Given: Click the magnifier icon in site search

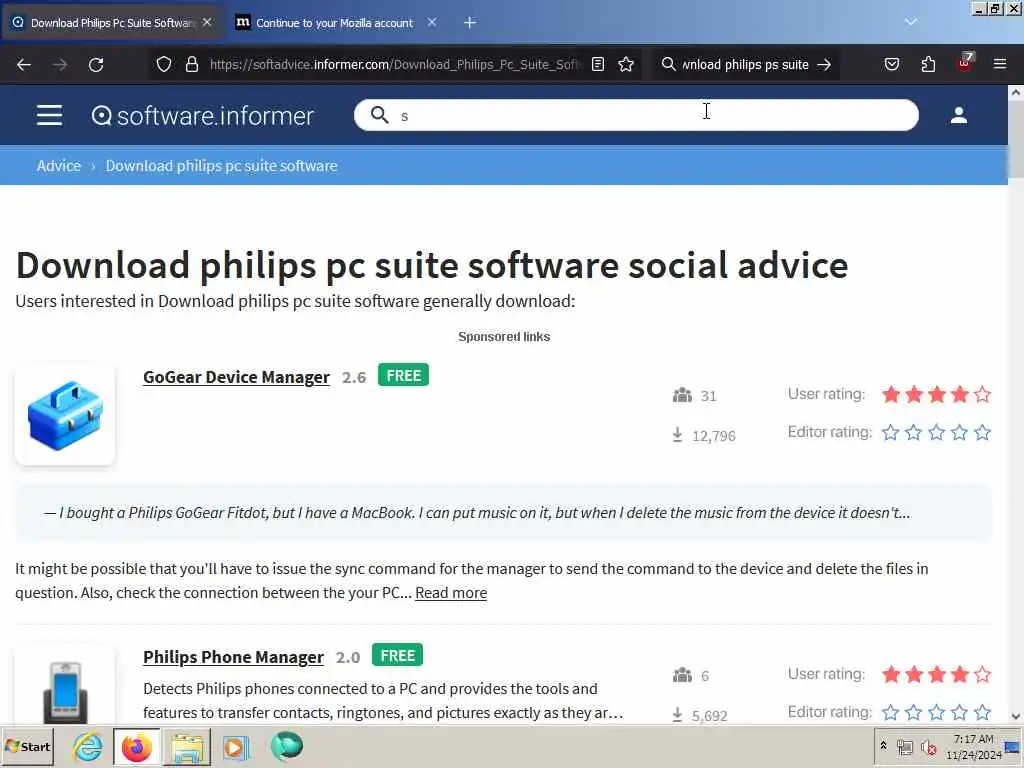Looking at the screenshot, I should pos(379,115).
